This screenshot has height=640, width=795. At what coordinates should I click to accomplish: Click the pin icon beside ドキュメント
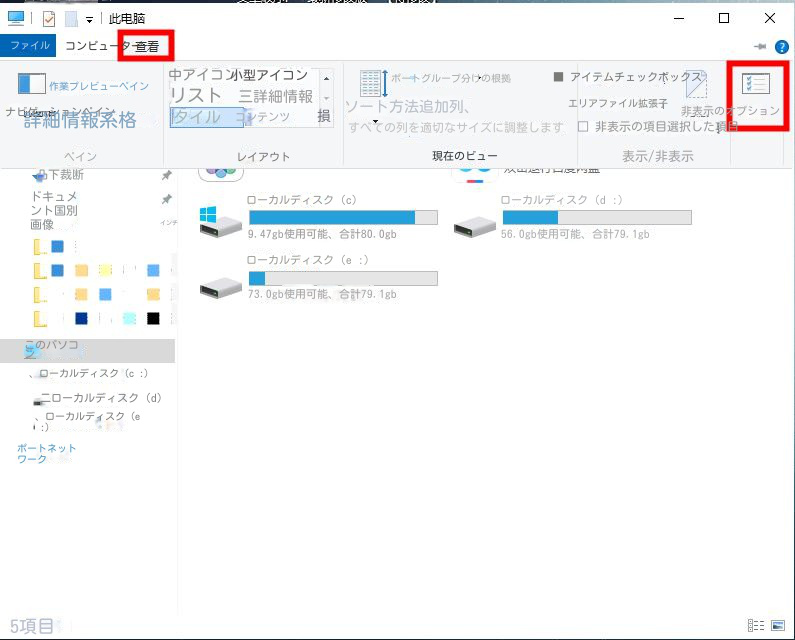point(166,199)
